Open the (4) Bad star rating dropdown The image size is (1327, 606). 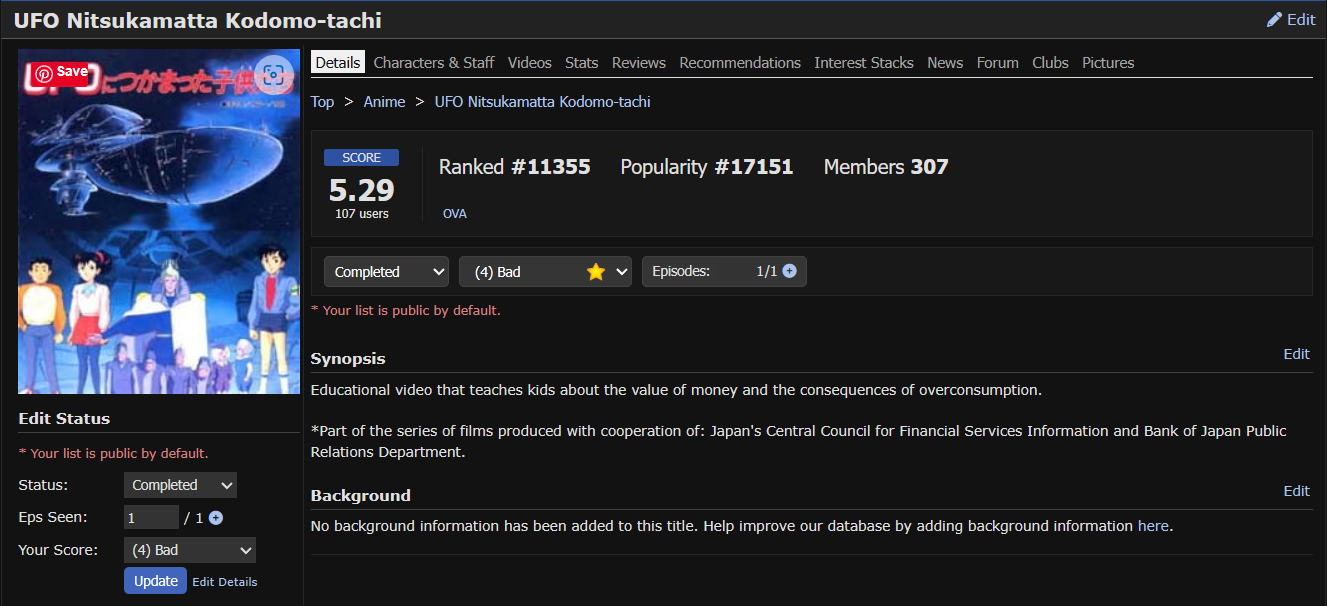pos(545,272)
